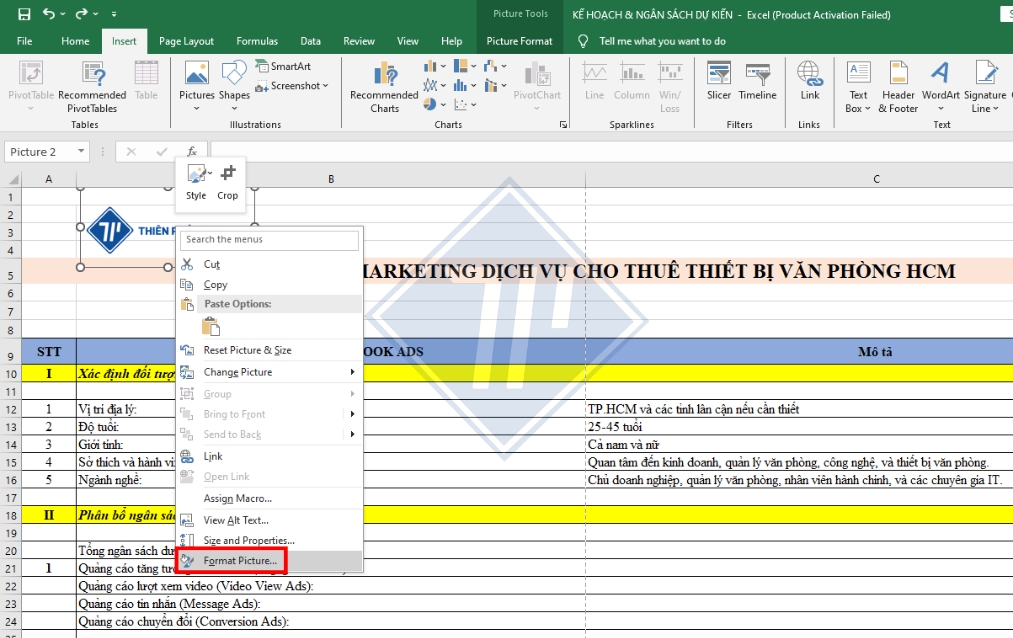Select Copy in the context menu
This screenshot has height=638, width=1013.
point(213,283)
